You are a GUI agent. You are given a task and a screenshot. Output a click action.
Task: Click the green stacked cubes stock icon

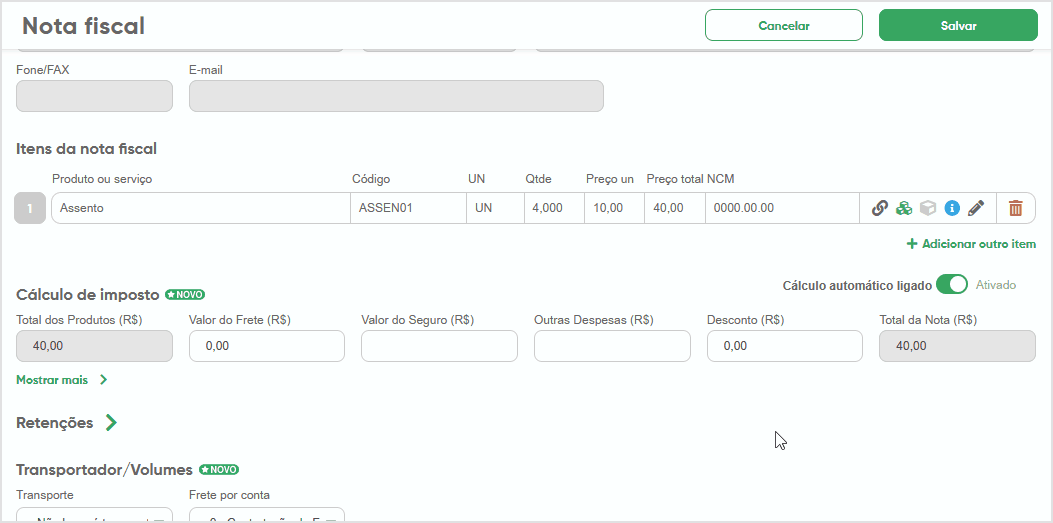coord(904,208)
